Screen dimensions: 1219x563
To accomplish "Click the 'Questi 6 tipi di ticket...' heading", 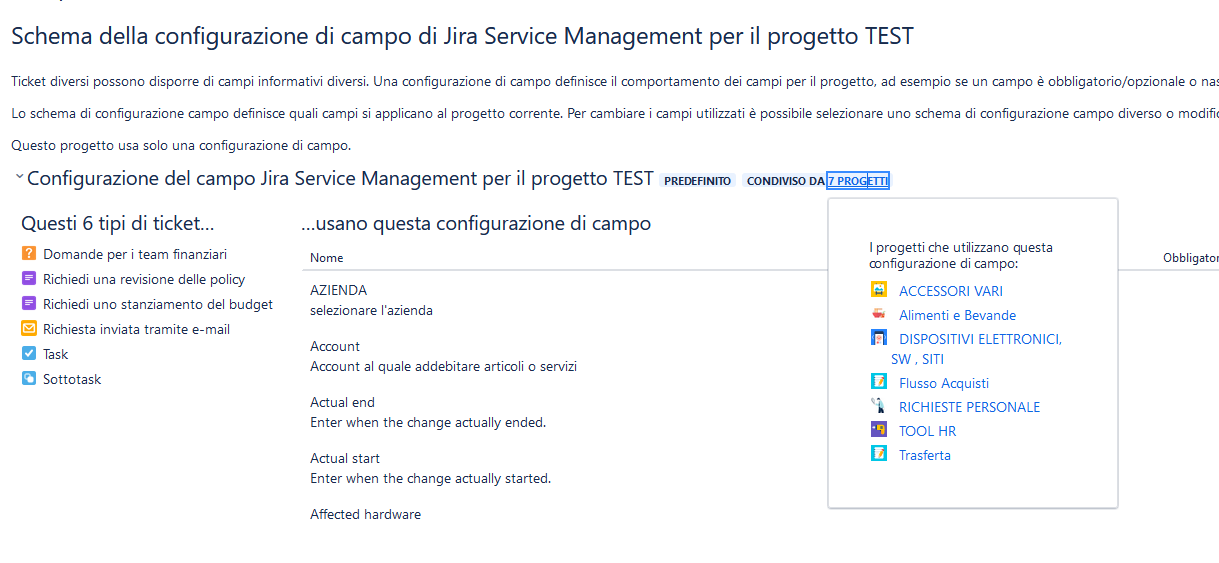I will (118, 223).
